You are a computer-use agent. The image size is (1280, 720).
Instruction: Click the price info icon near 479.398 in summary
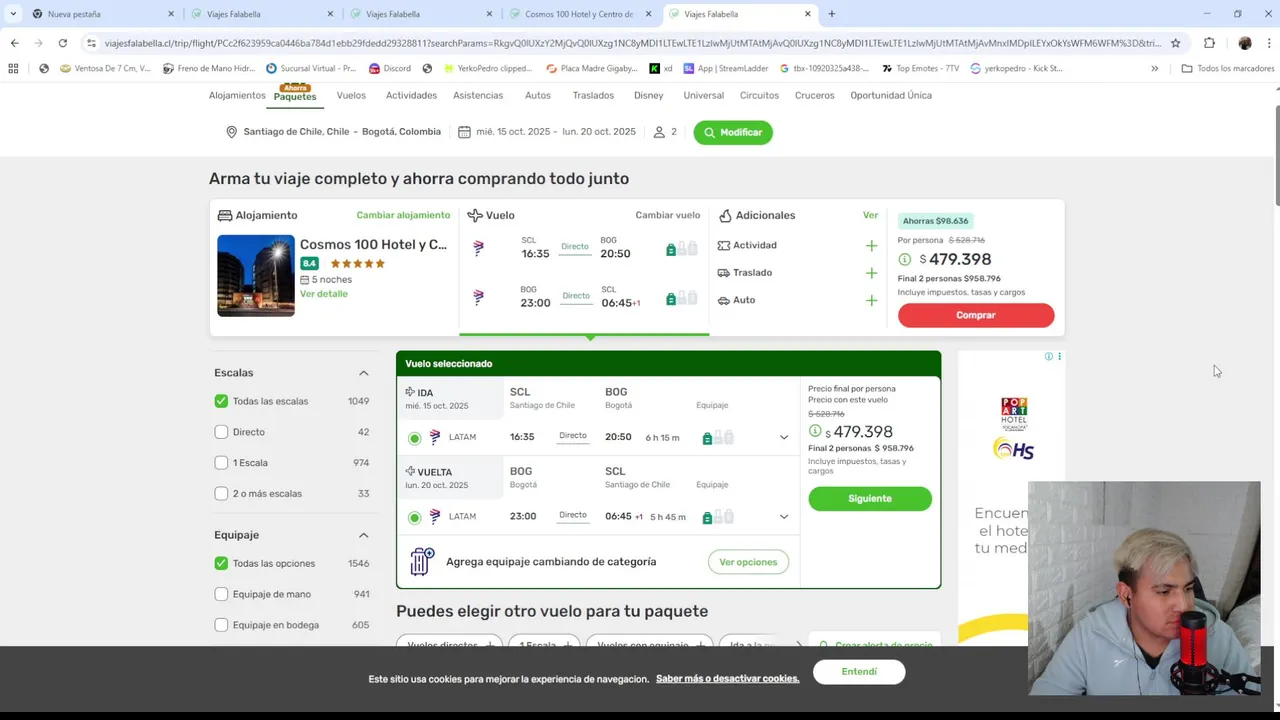[x=905, y=260]
